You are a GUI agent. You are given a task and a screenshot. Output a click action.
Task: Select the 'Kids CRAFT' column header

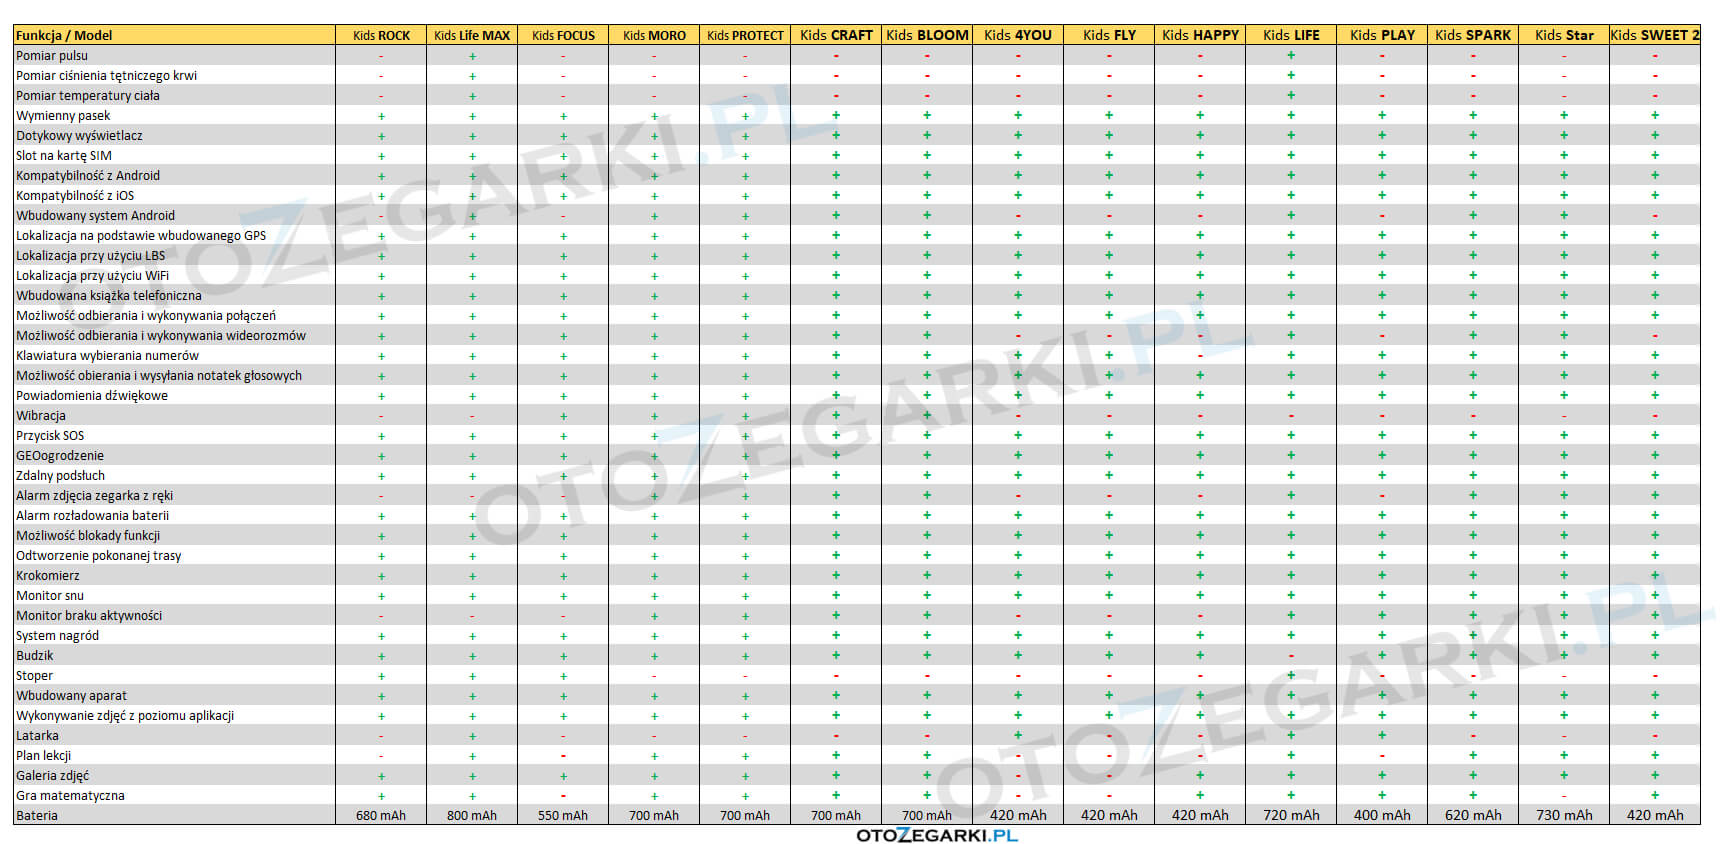(x=836, y=35)
